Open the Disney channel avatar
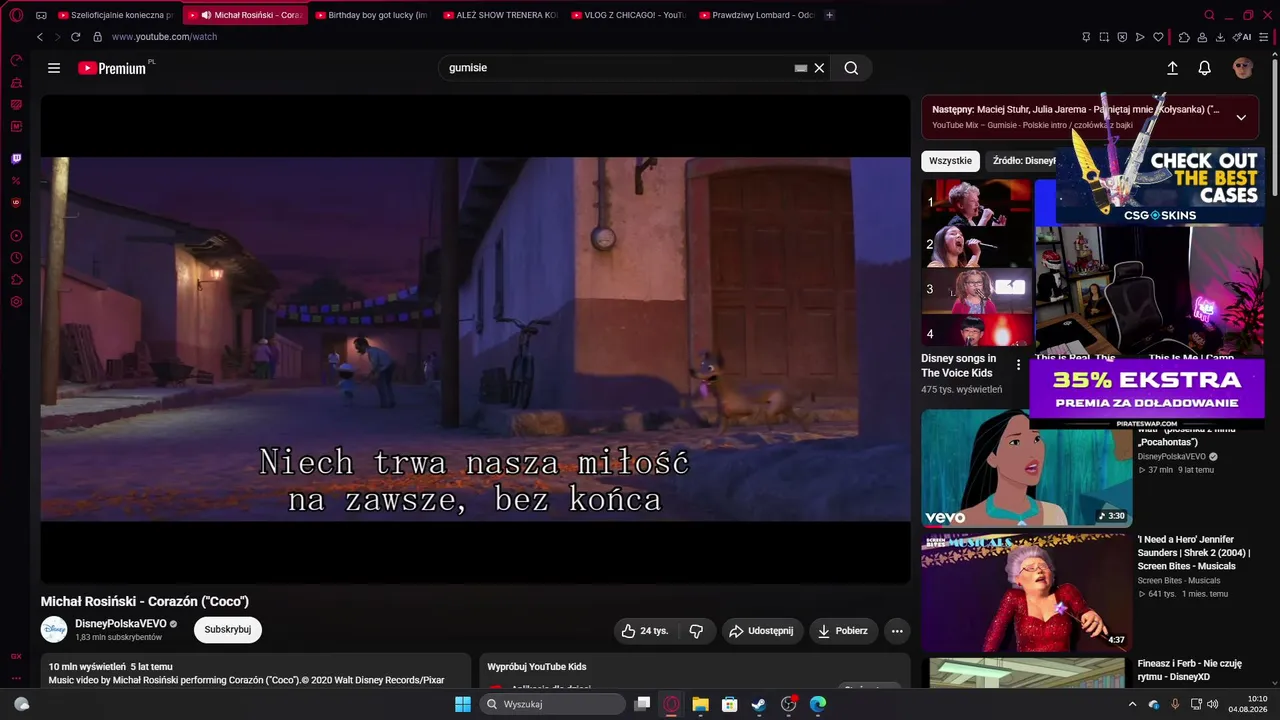This screenshot has width=1280, height=720. click(54, 630)
